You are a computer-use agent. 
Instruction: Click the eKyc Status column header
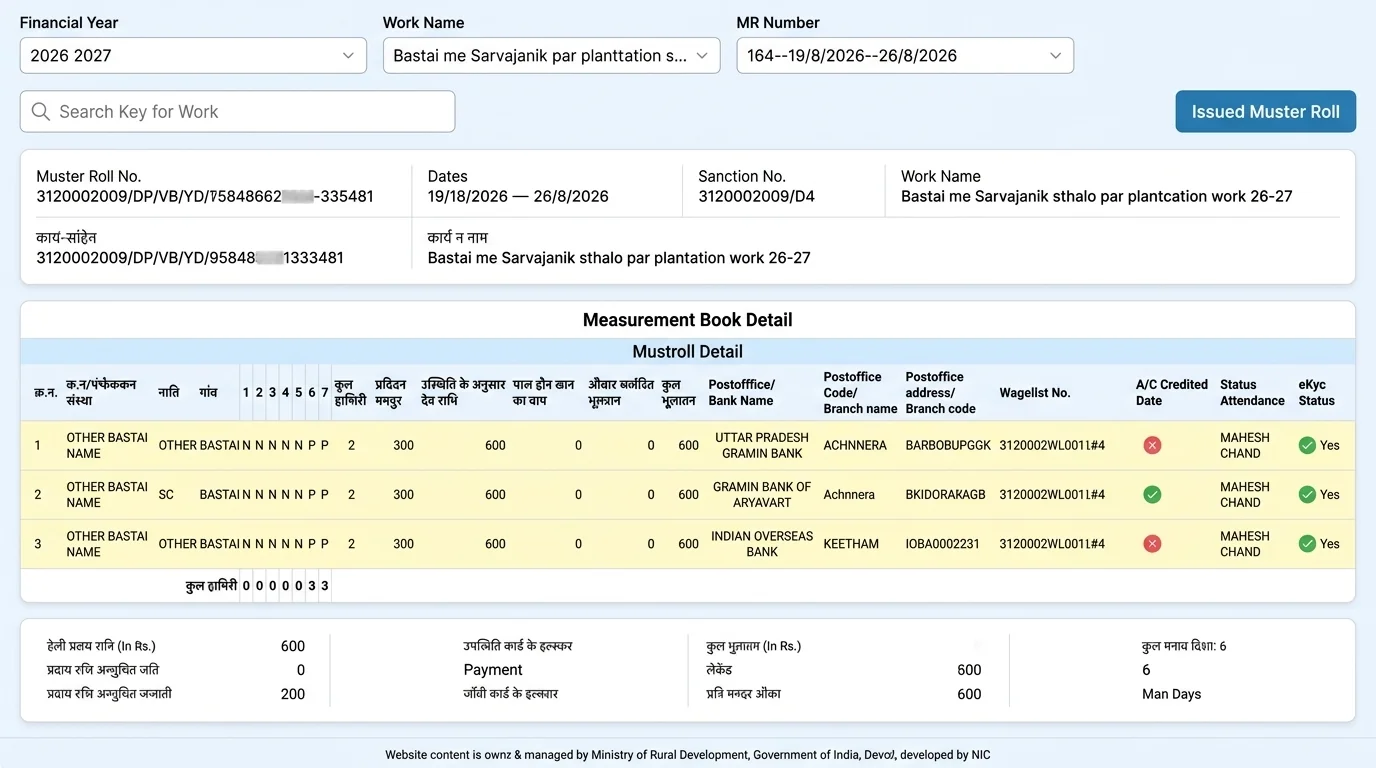tap(1317, 392)
